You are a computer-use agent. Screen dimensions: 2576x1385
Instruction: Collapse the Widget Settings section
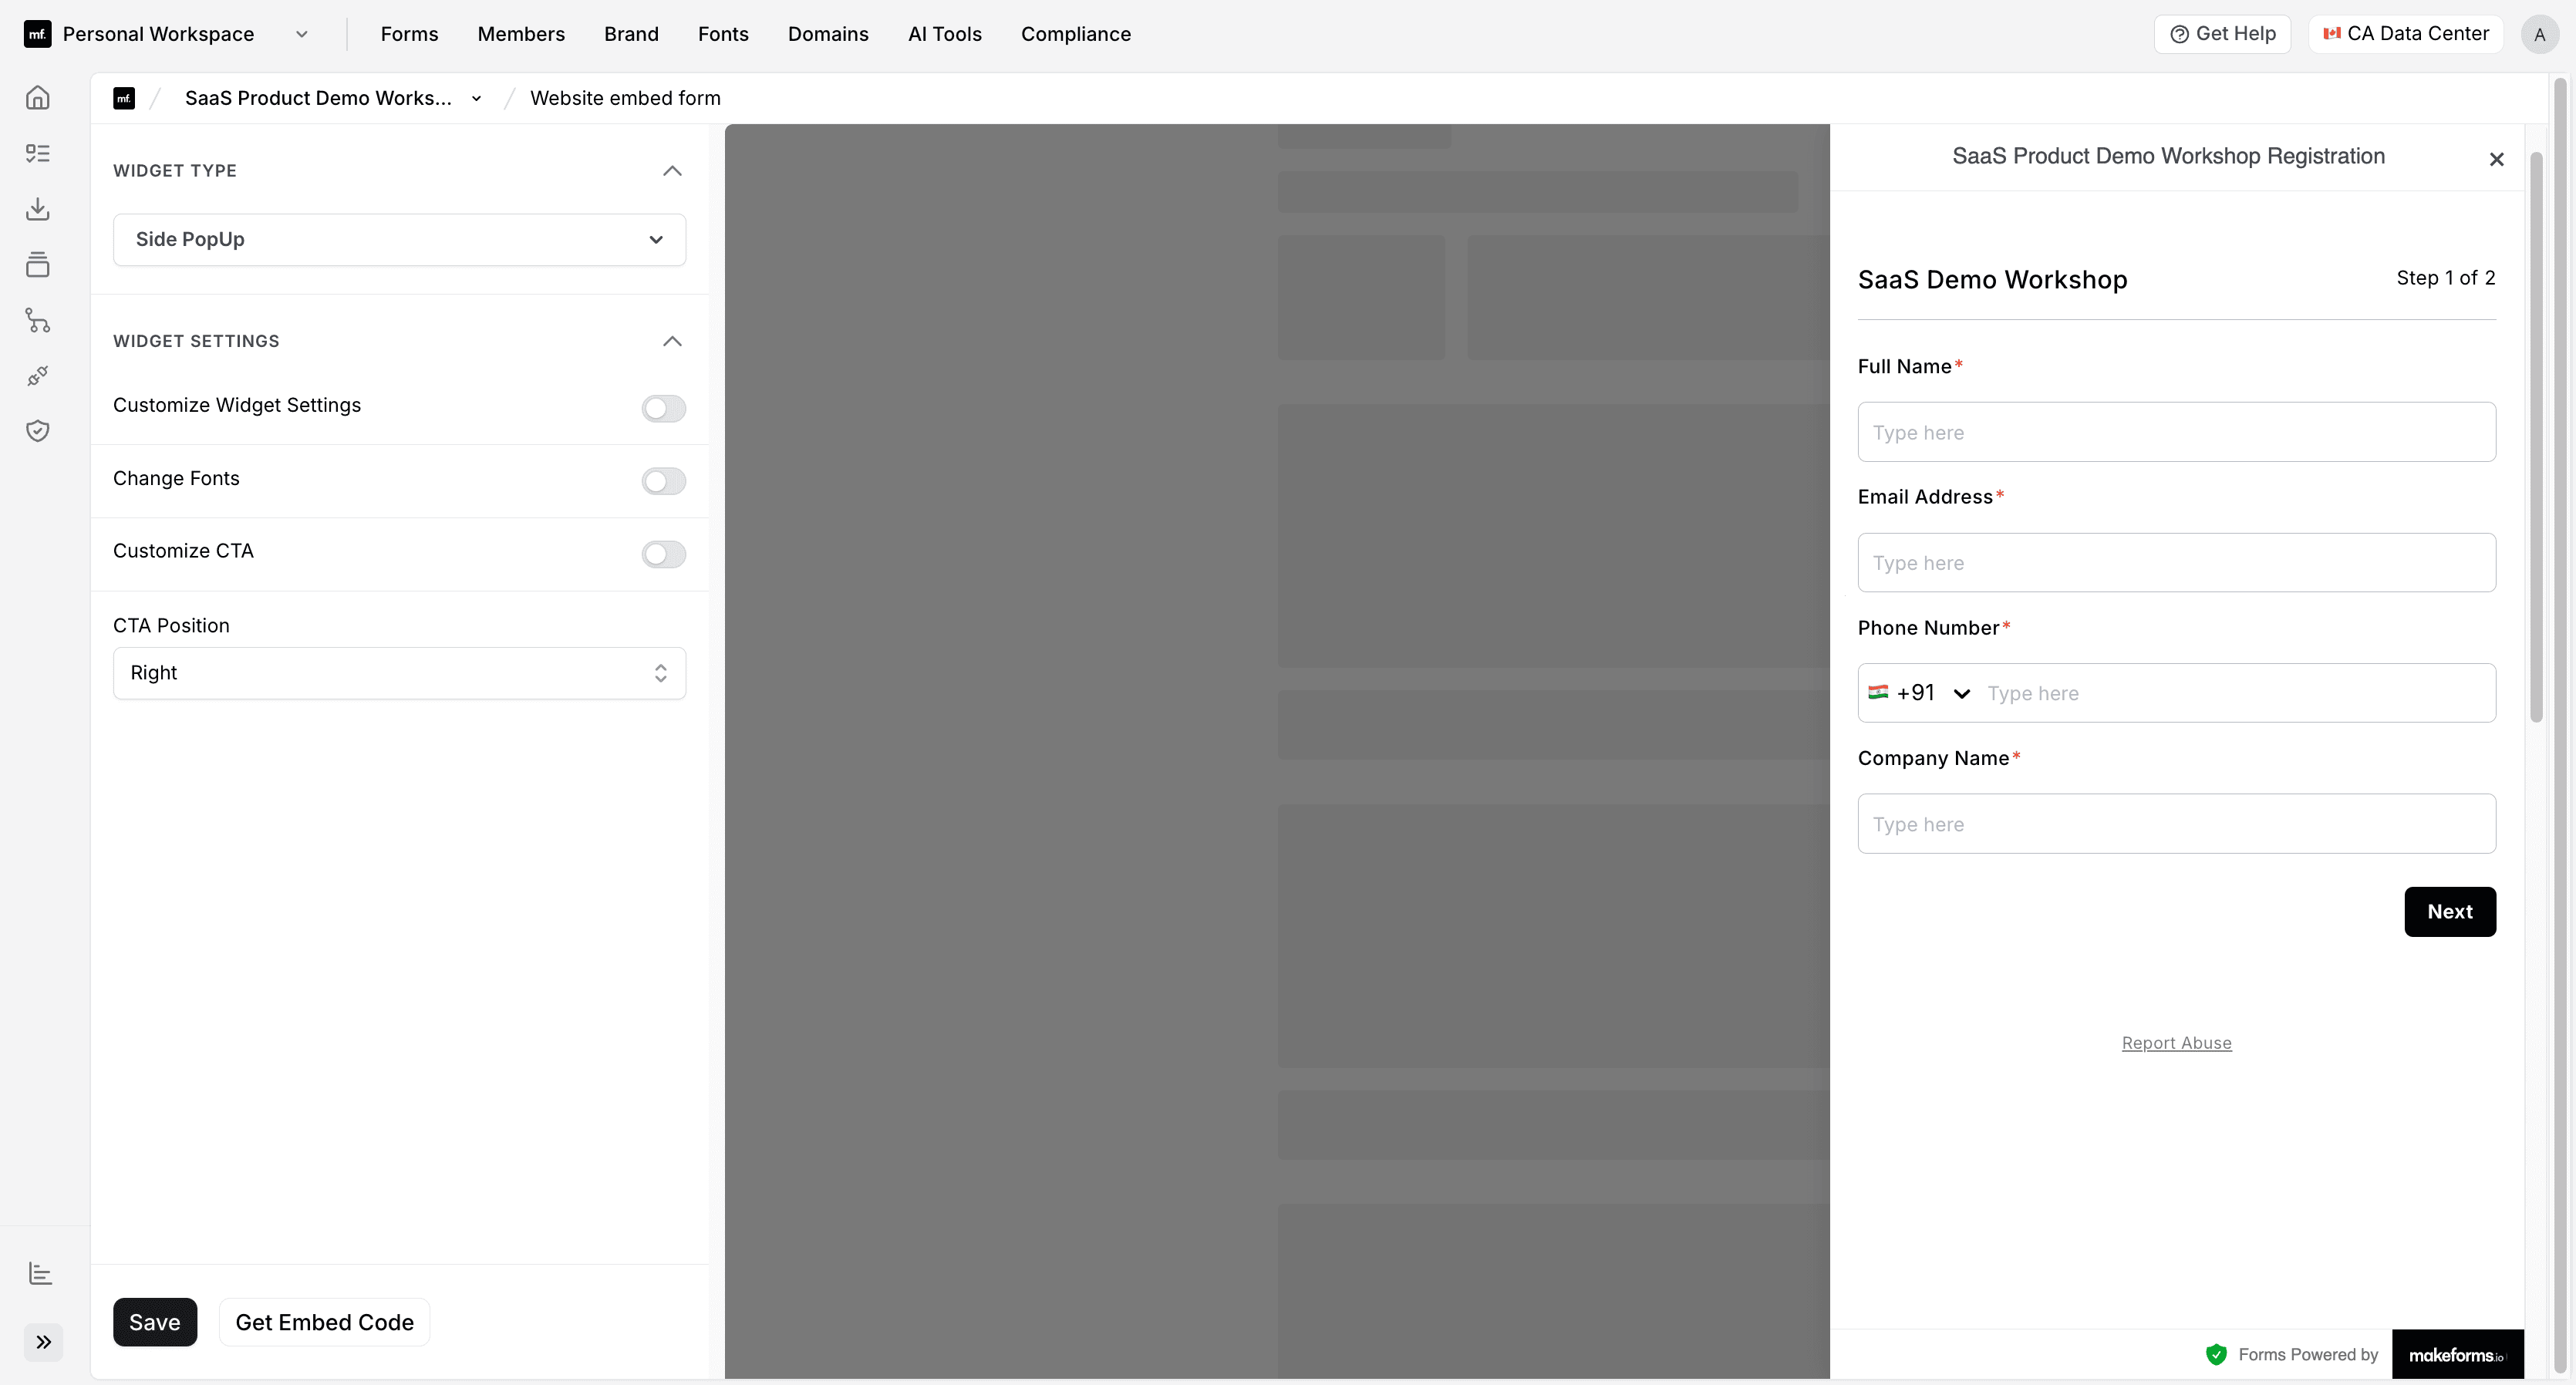[x=672, y=341]
